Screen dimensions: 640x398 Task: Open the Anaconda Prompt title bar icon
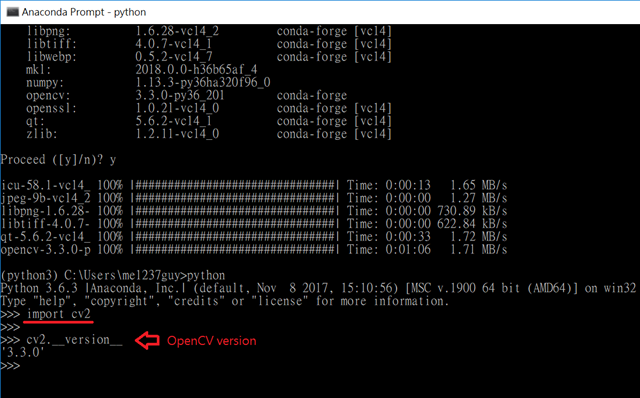[x=13, y=12]
